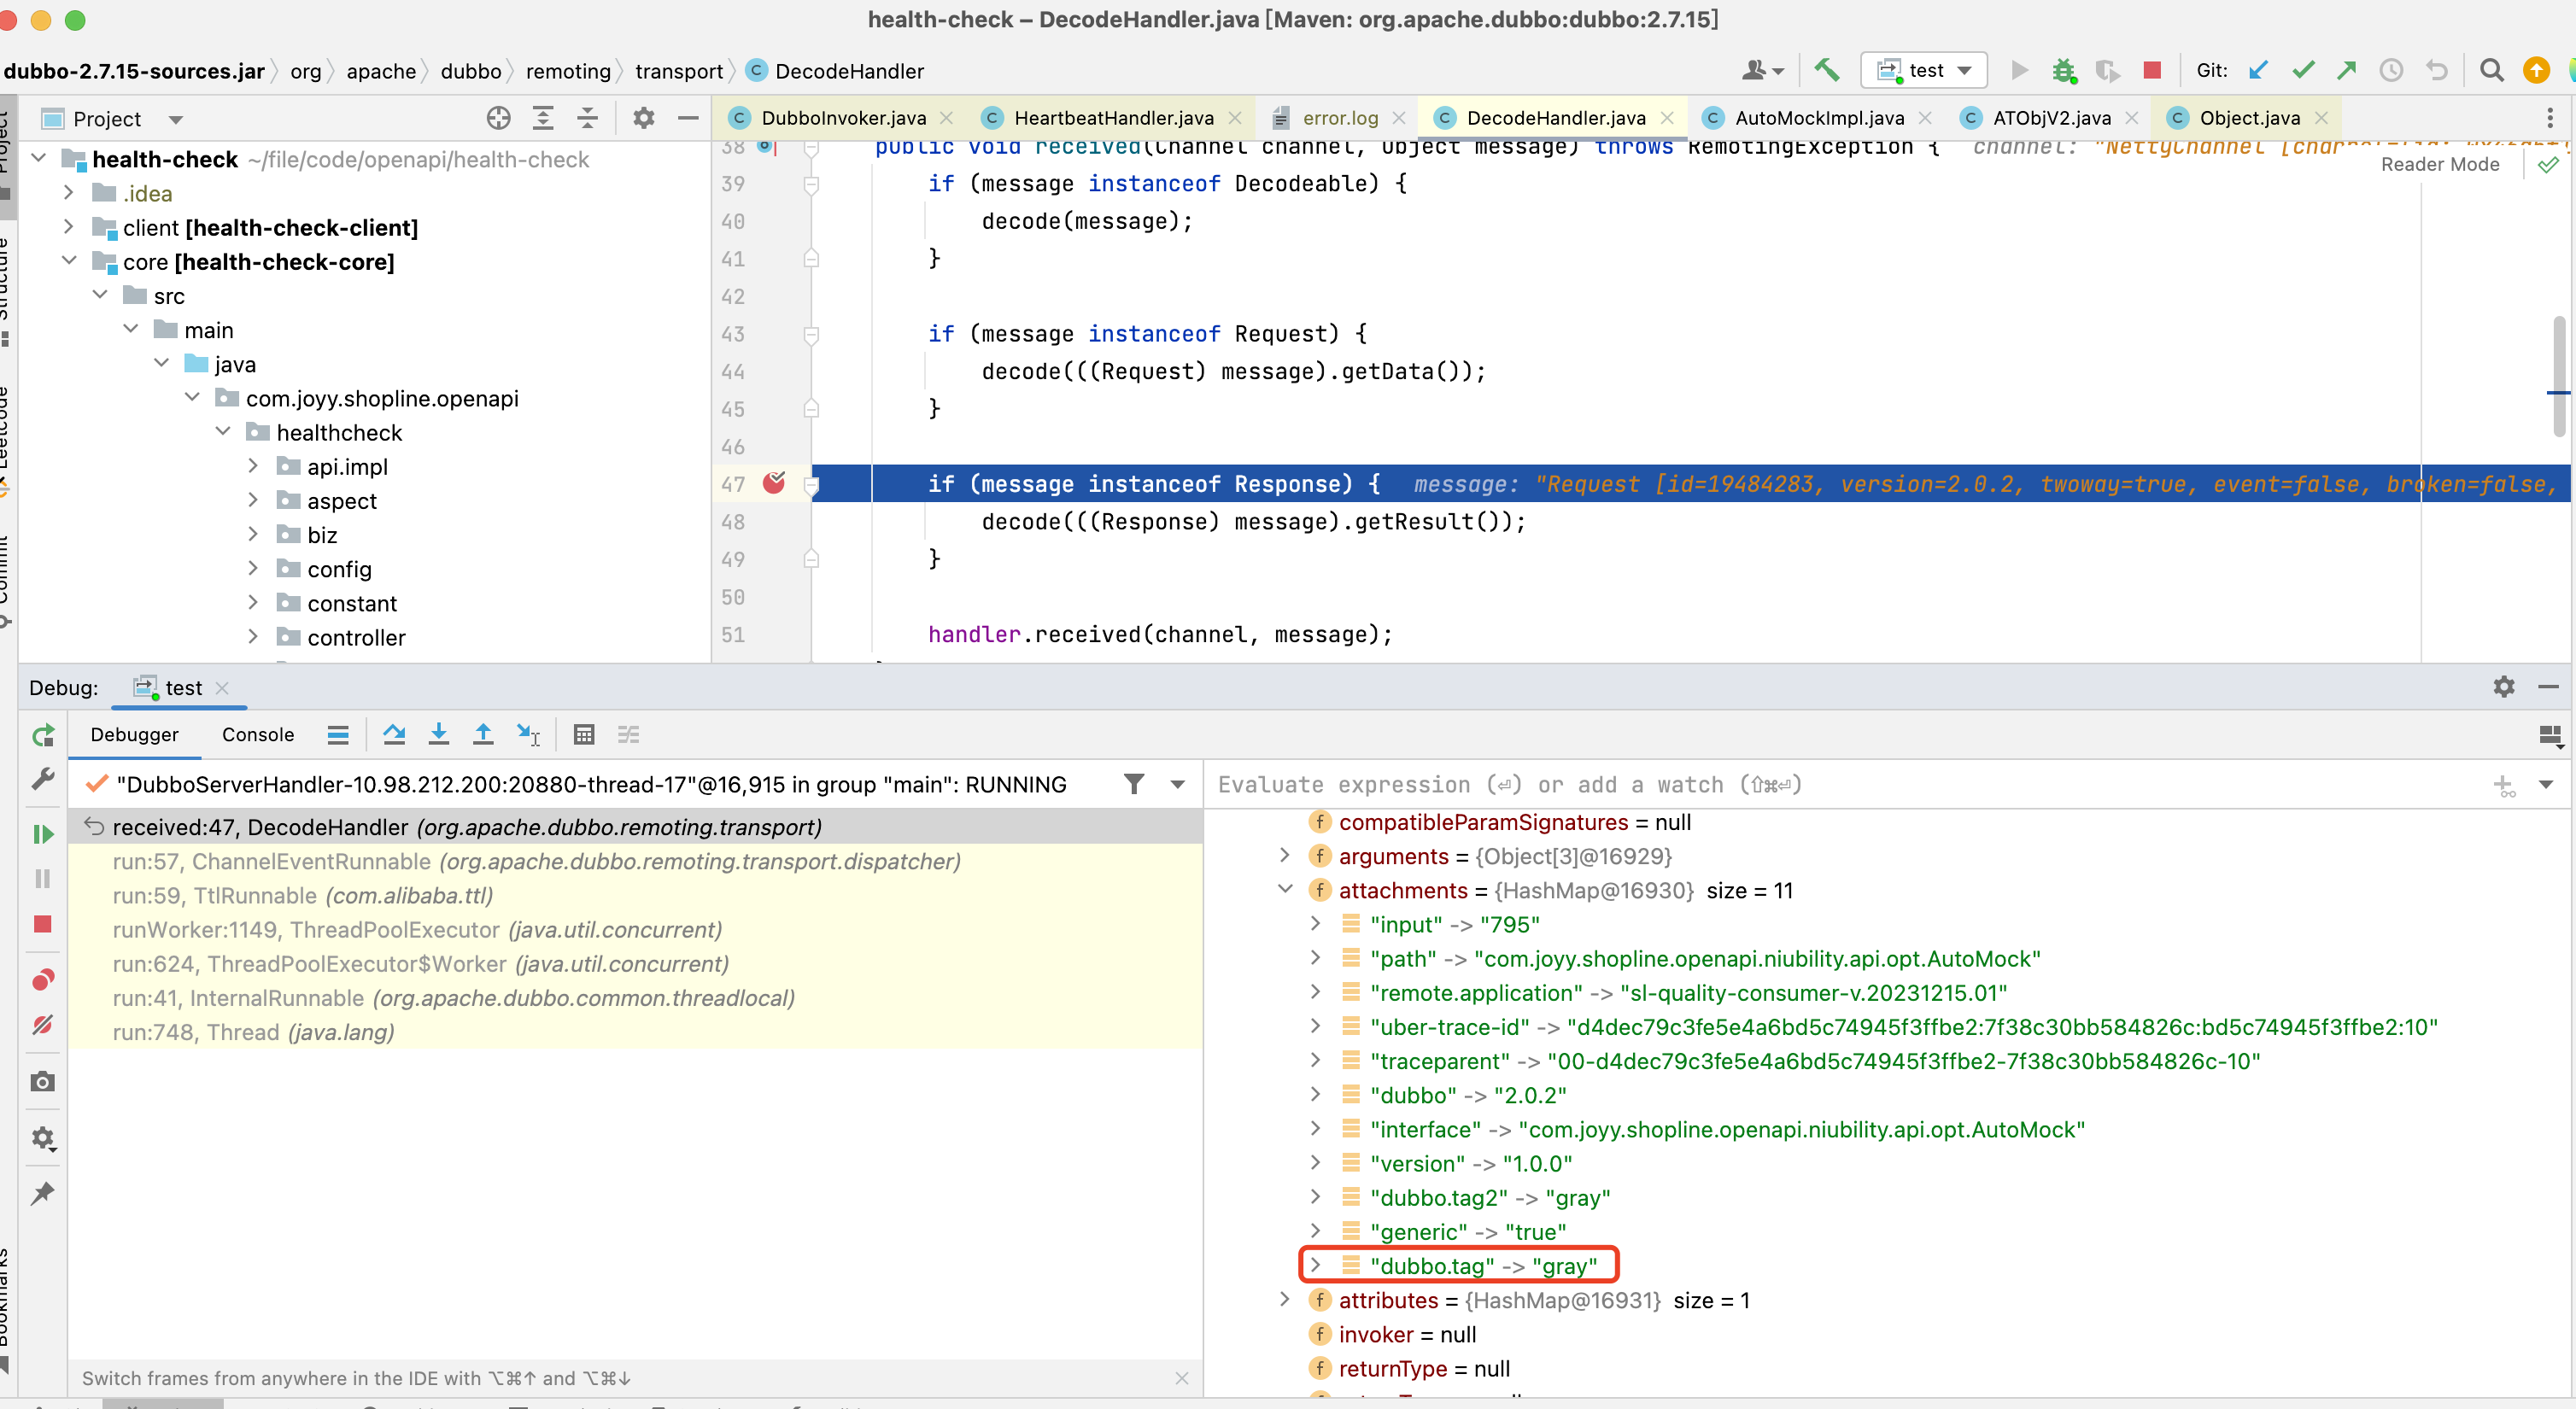Click the editor vertical scrollbar
2576x1409 pixels.
pyautogui.click(x=2559, y=375)
